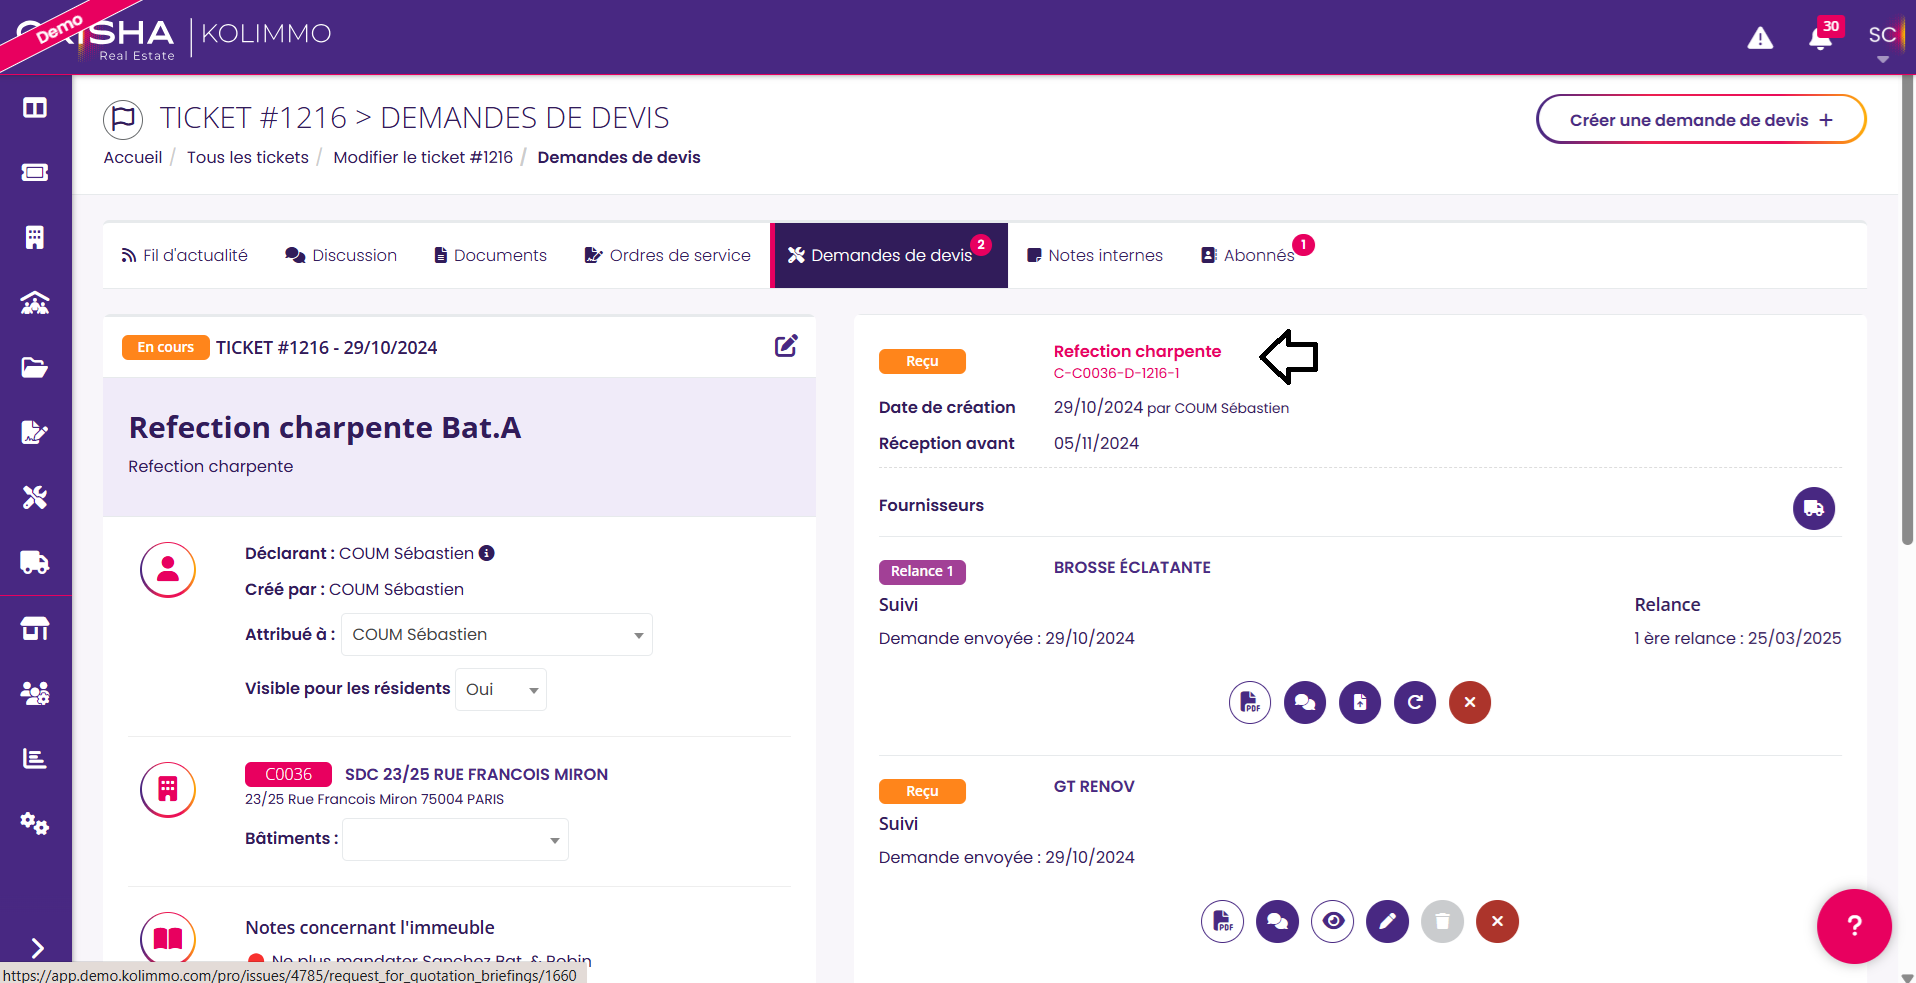Switch to Documents tab
The image size is (1916, 983).
(490, 255)
